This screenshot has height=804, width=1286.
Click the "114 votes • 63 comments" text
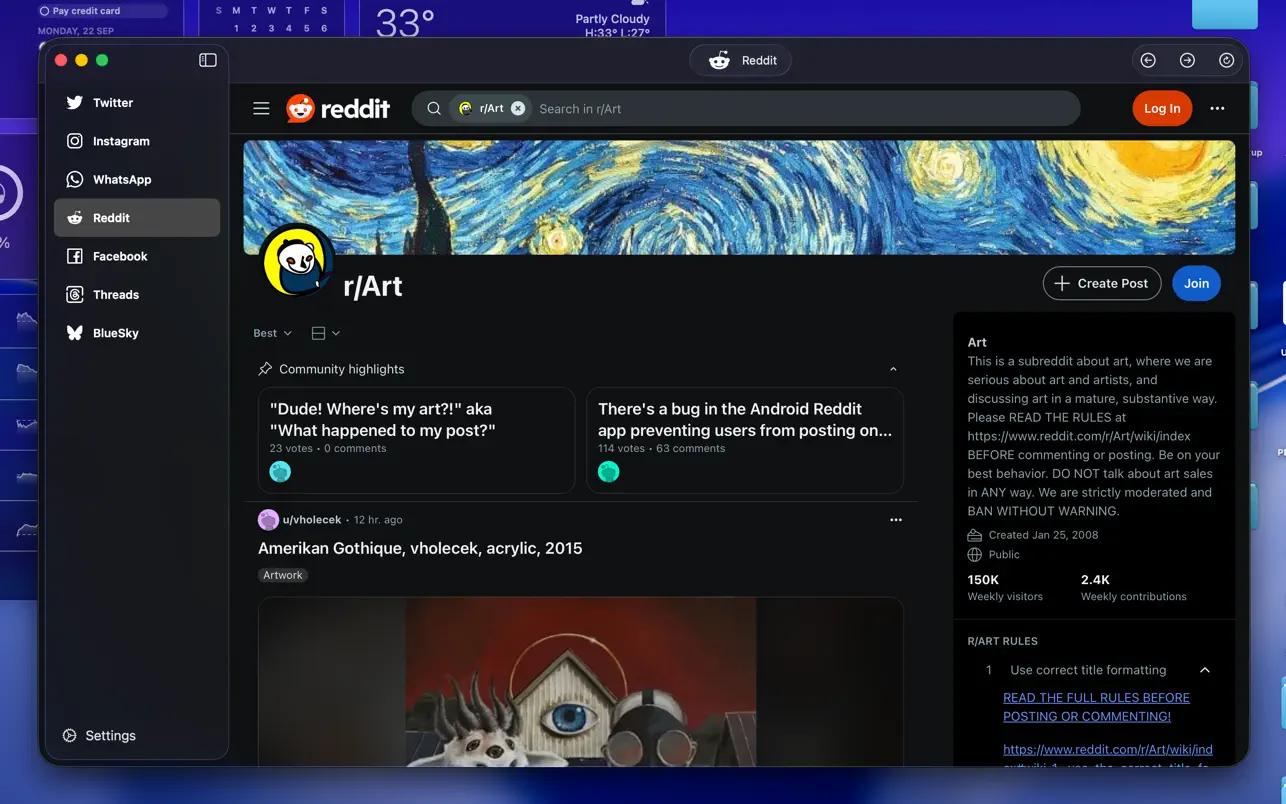662,448
